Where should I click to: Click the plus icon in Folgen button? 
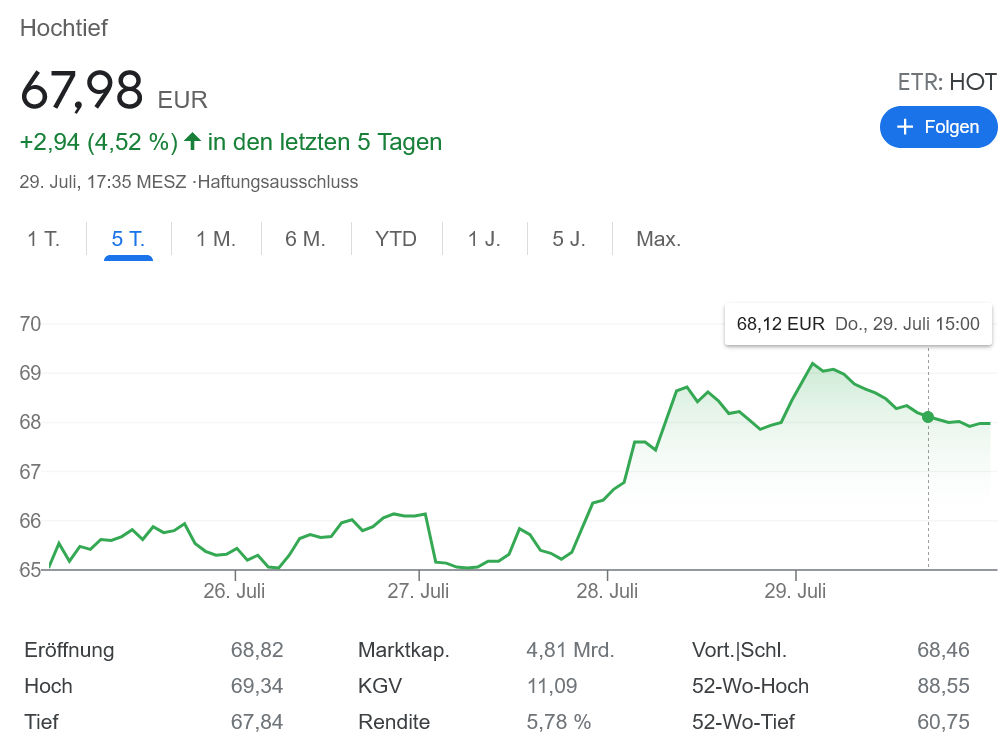[905, 127]
